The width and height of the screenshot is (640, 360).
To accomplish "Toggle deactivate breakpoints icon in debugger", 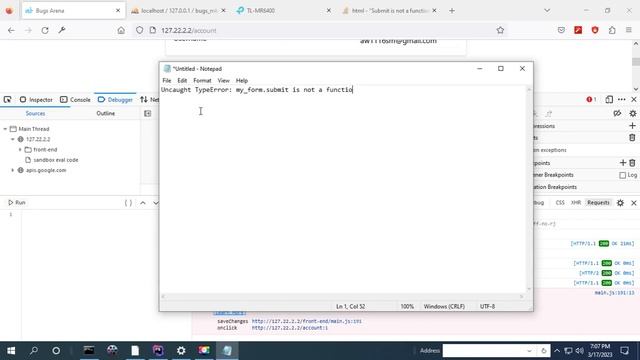I will [617, 113].
